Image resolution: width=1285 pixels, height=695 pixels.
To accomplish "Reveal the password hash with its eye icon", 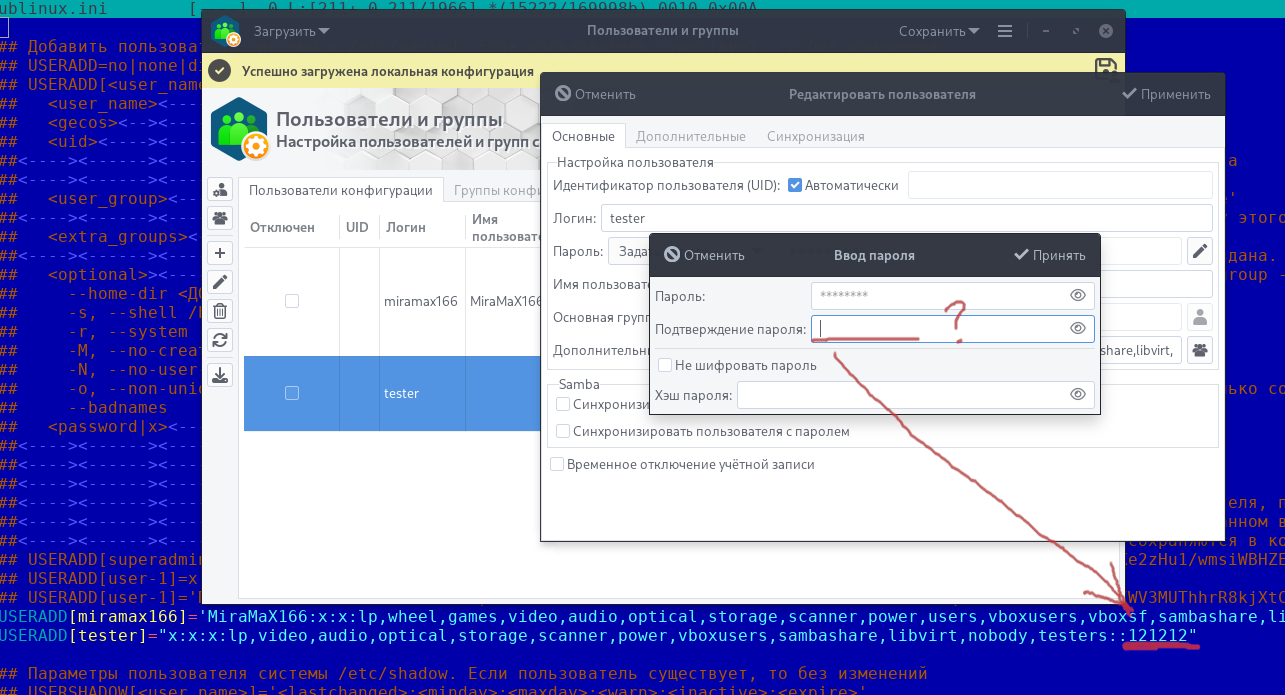I will pos(1078,394).
